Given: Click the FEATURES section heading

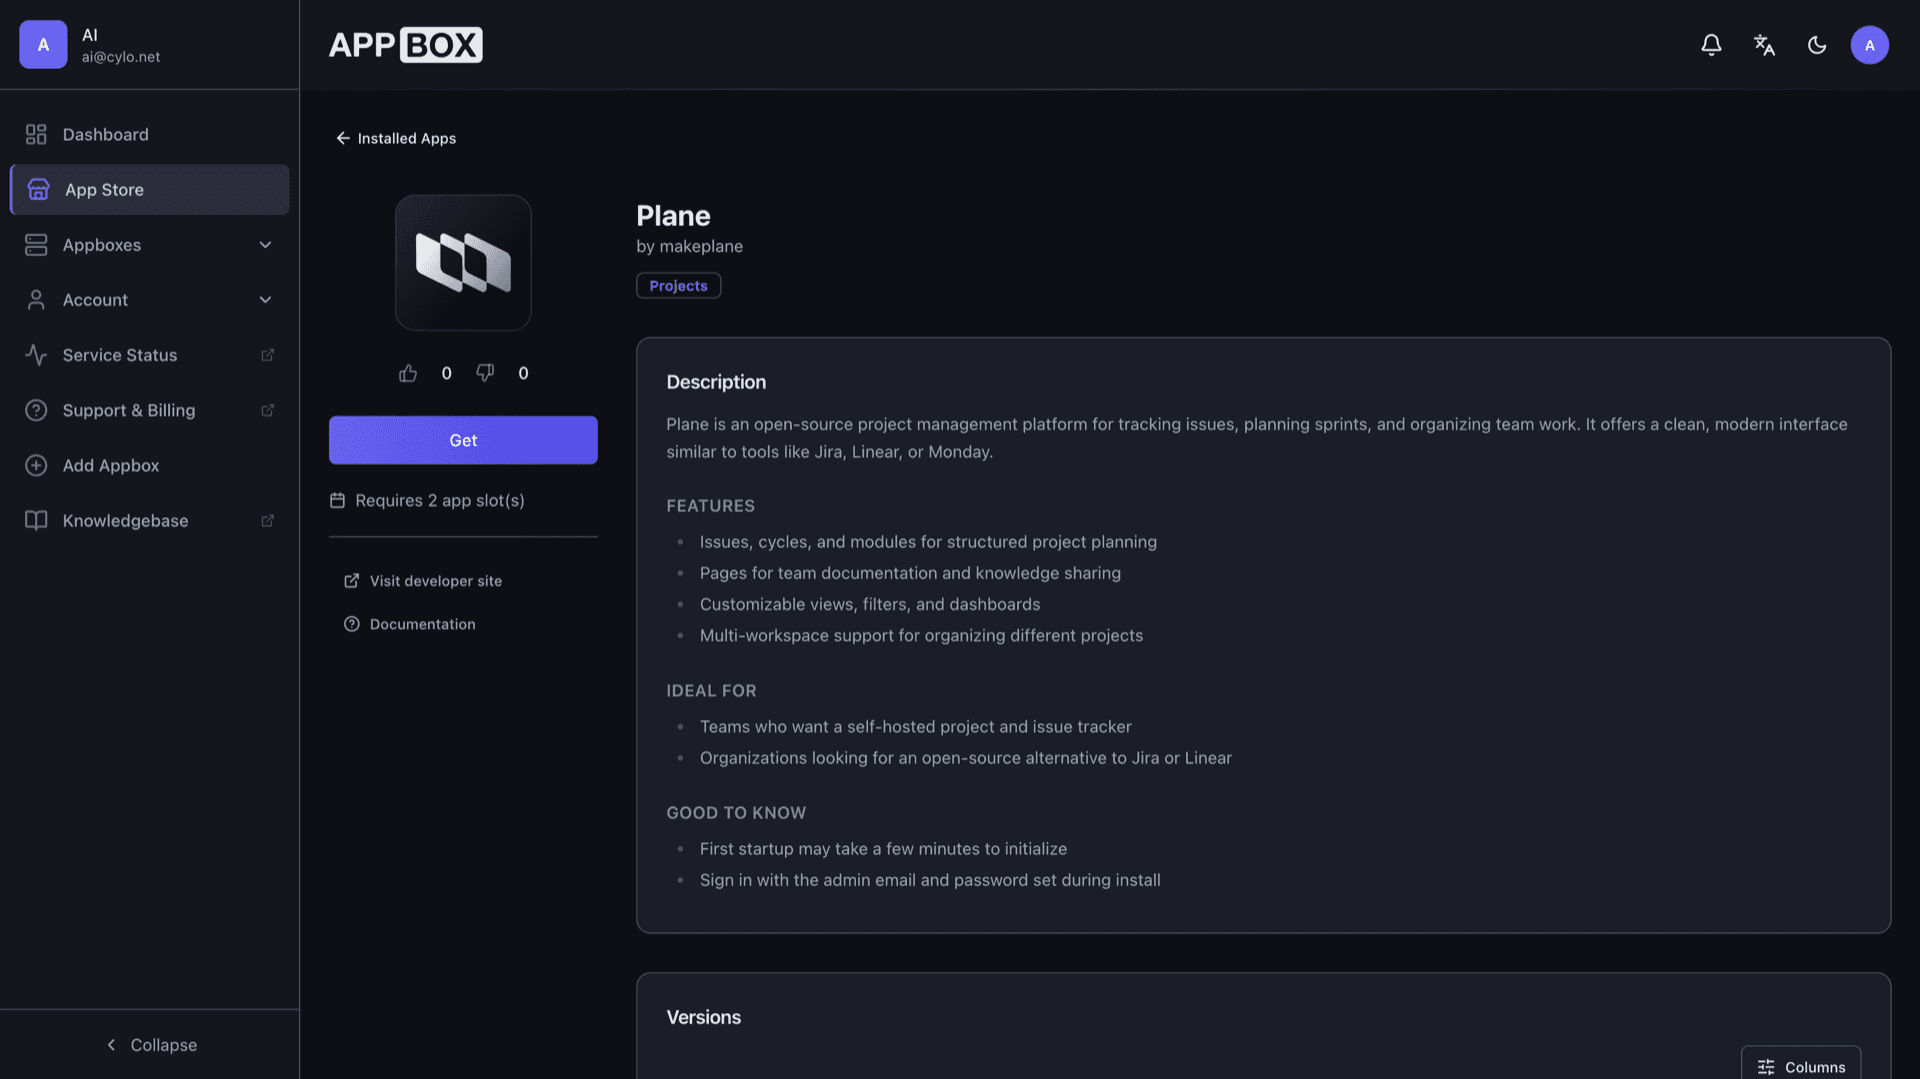Looking at the screenshot, I should (x=710, y=506).
